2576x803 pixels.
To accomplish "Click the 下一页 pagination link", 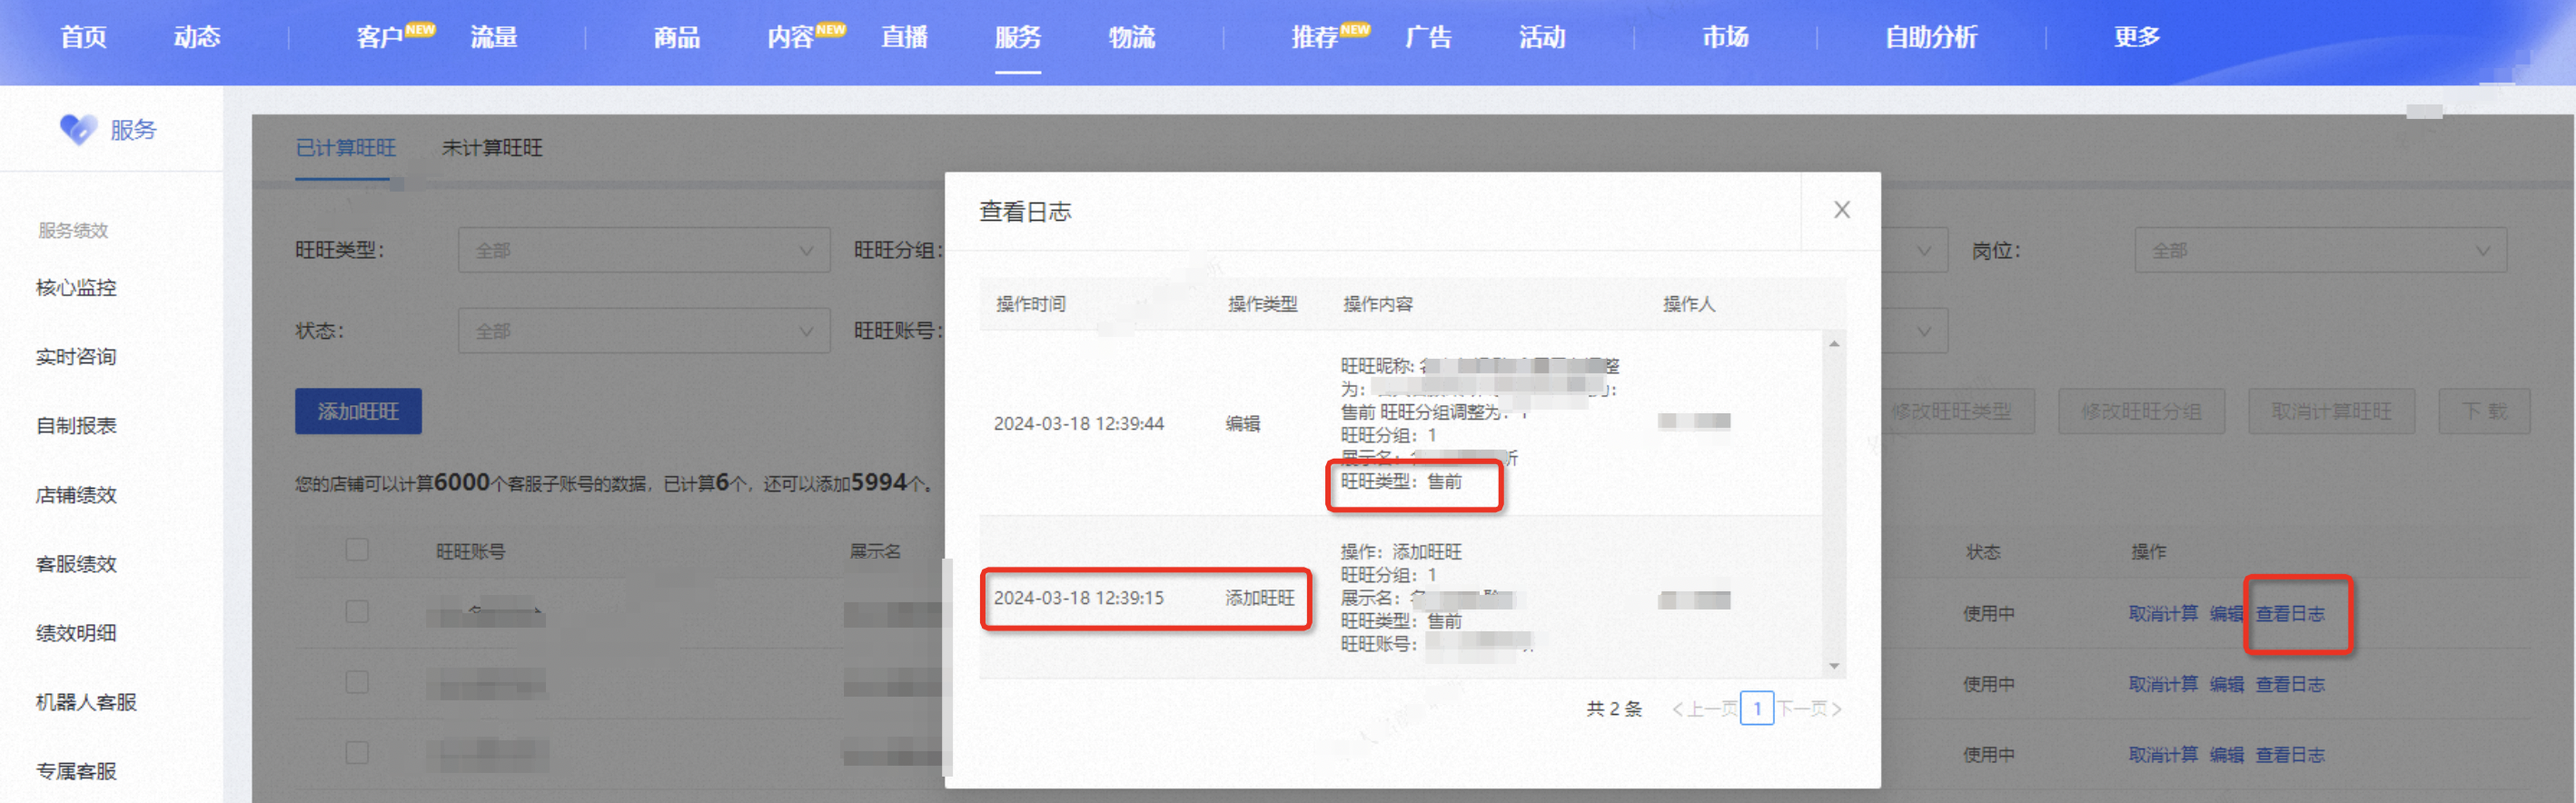I will pos(1809,709).
